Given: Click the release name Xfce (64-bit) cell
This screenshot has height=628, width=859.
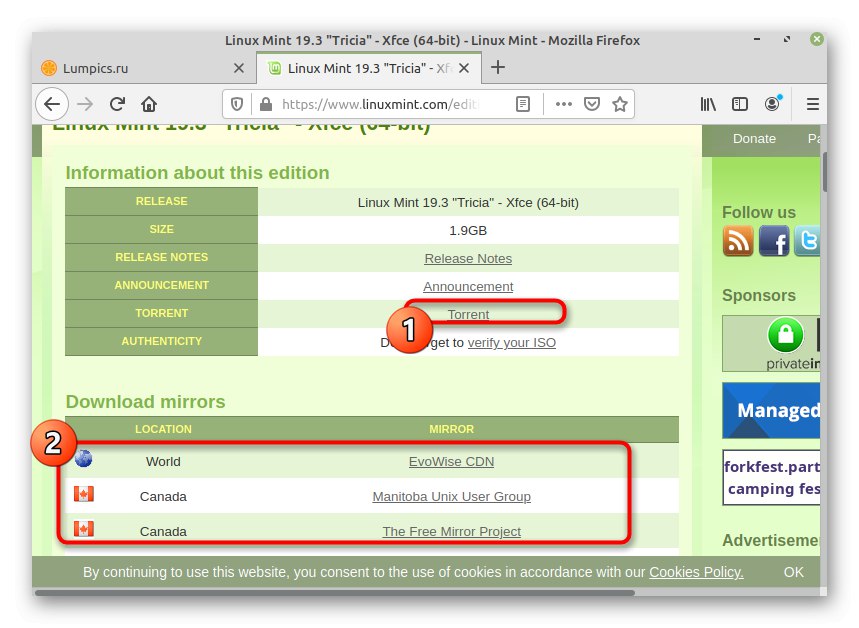Looking at the screenshot, I should (x=468, y=203).
